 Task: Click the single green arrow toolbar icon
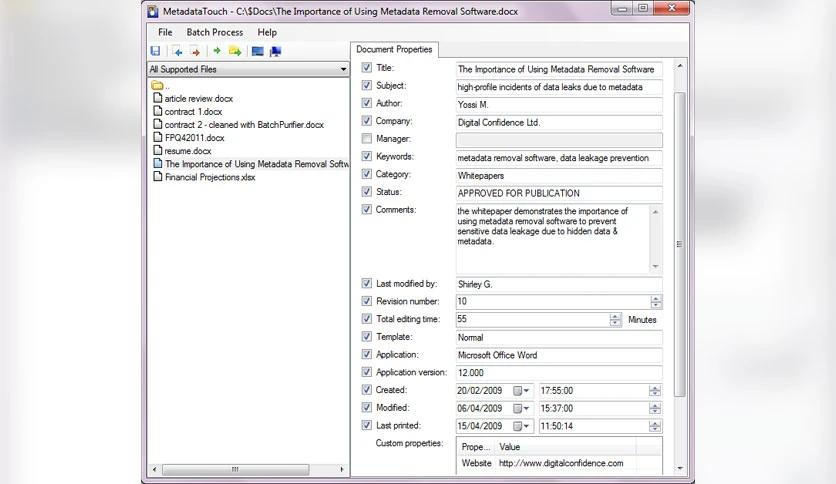coord(216,51)
